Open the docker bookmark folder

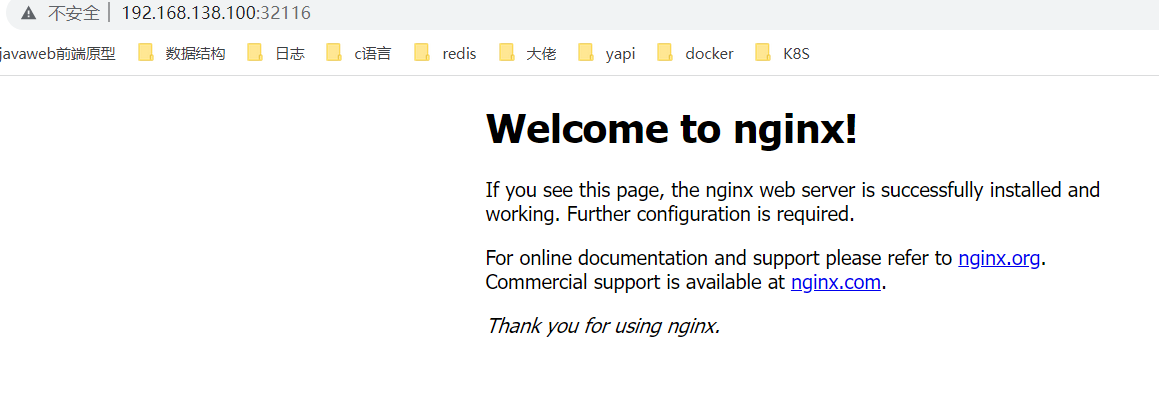[x=696, y=53]
